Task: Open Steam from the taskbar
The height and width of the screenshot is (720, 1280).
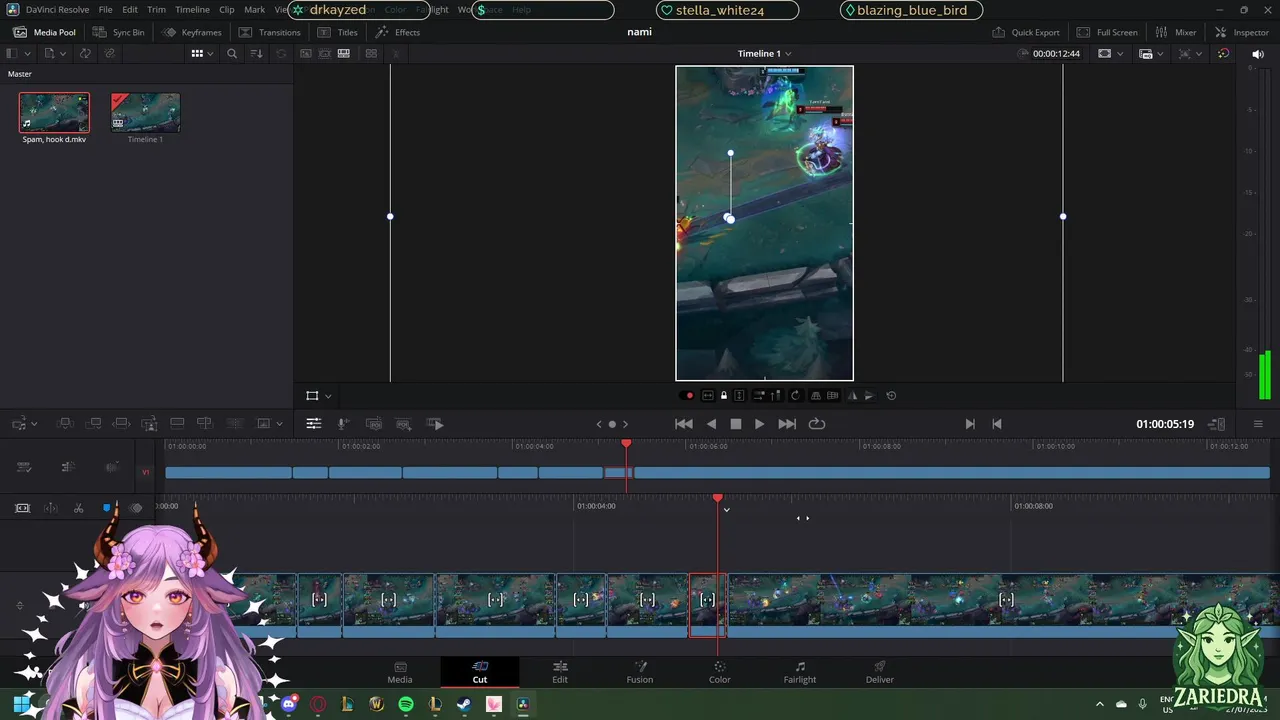Action: (x=464, y=704)
